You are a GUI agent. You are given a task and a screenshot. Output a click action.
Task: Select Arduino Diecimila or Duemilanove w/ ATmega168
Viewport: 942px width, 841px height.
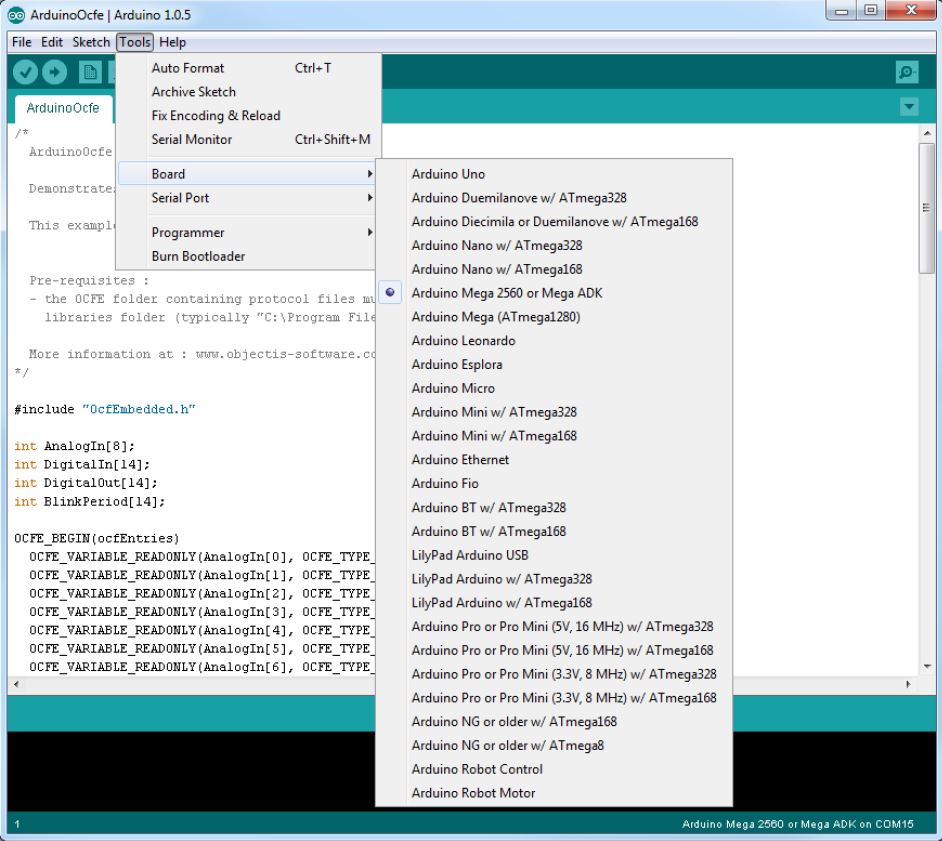(x=553, y=222)
